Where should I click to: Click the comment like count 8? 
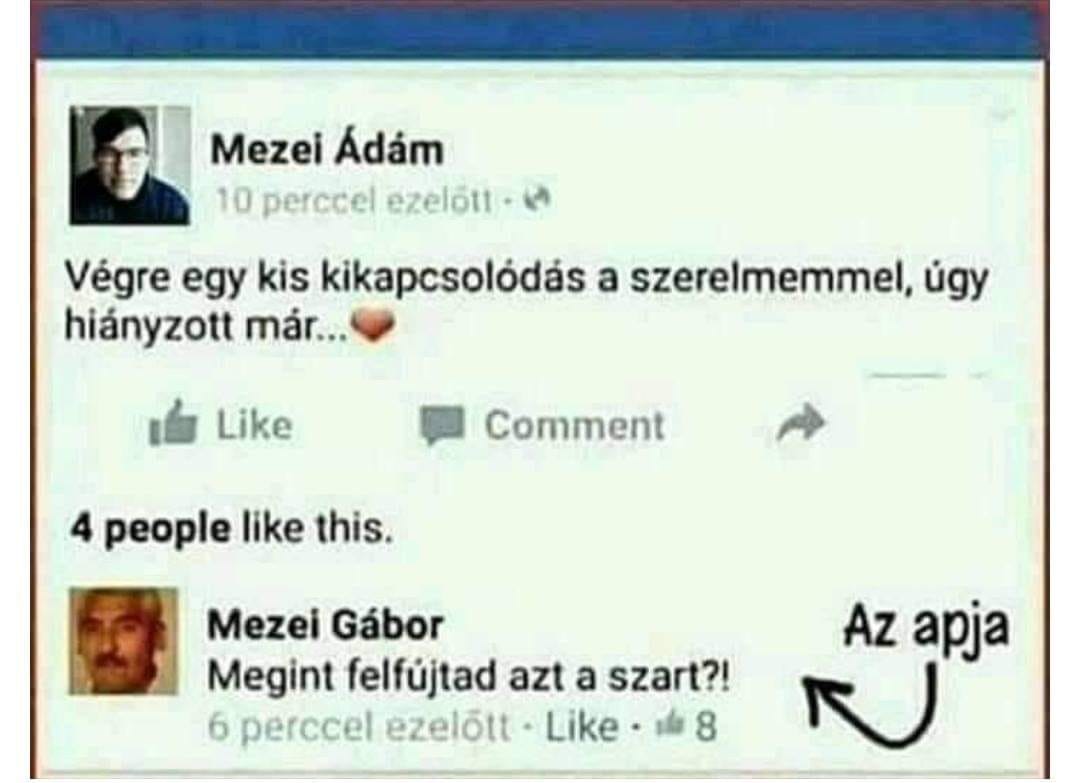[706, 726]
